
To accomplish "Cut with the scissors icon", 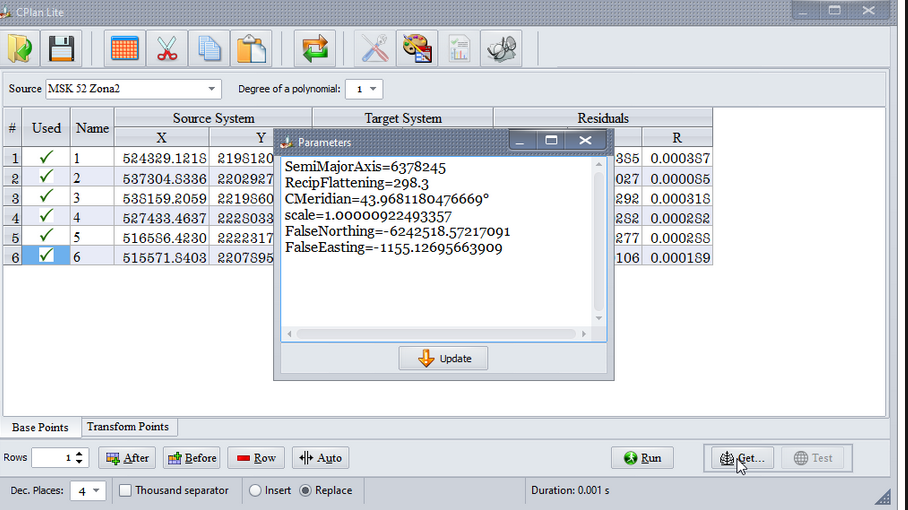I will click(167, 48).
